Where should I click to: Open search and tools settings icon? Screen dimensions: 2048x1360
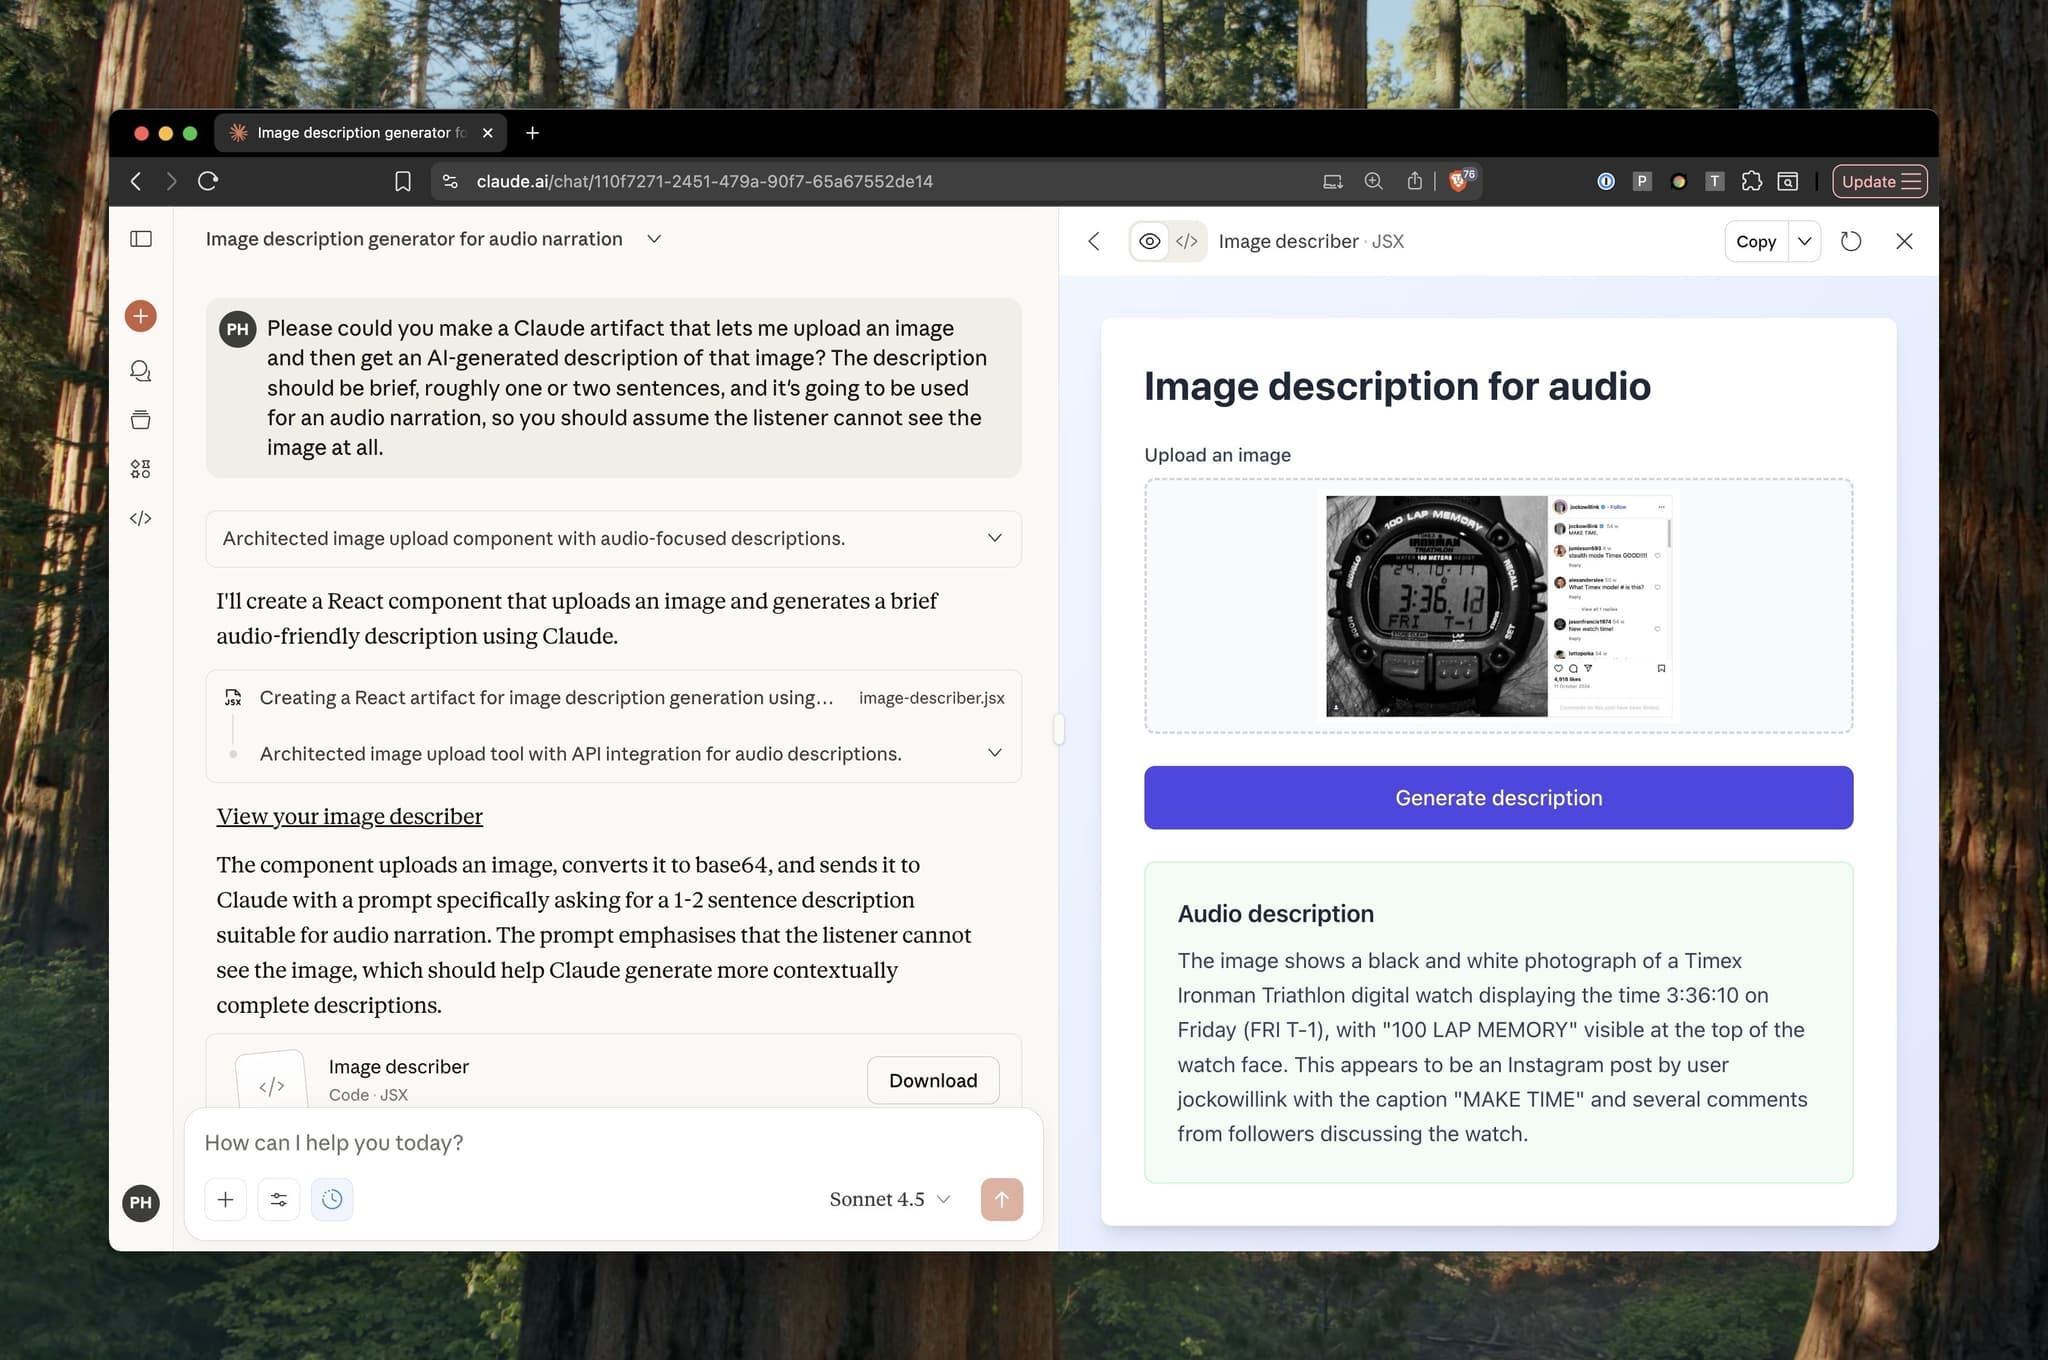point(279,1199)
